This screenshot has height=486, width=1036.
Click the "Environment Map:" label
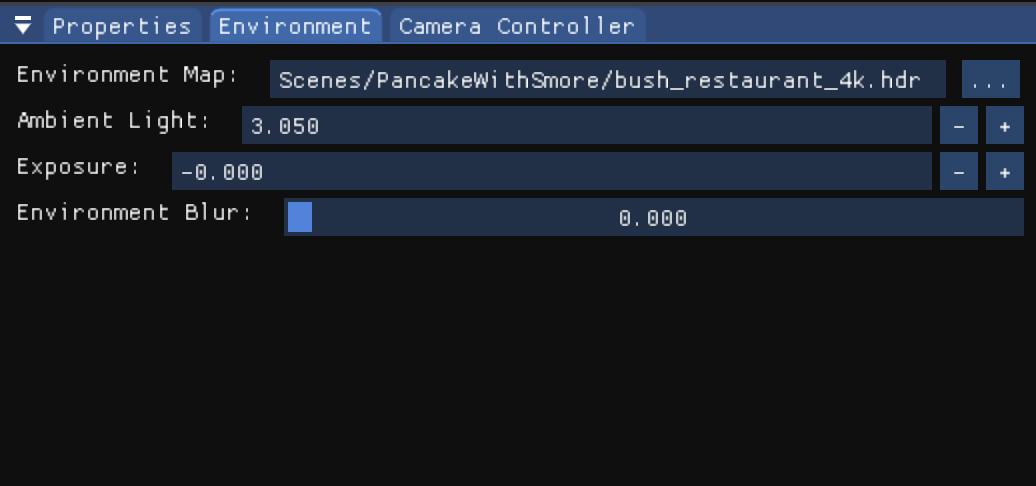(x=128, y=75)
